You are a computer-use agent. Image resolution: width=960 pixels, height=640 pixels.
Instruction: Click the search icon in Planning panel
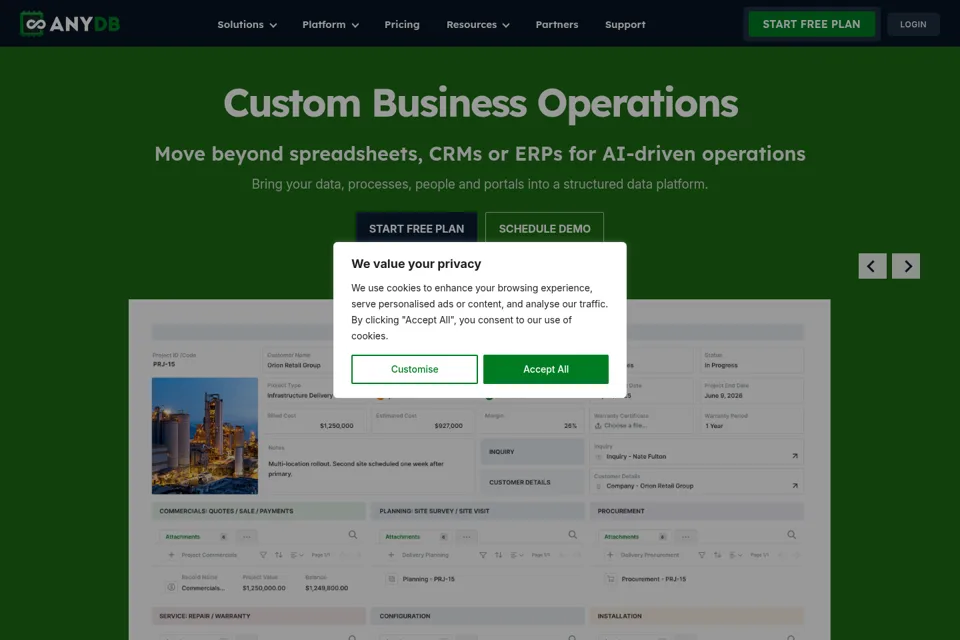click(572, 535)
